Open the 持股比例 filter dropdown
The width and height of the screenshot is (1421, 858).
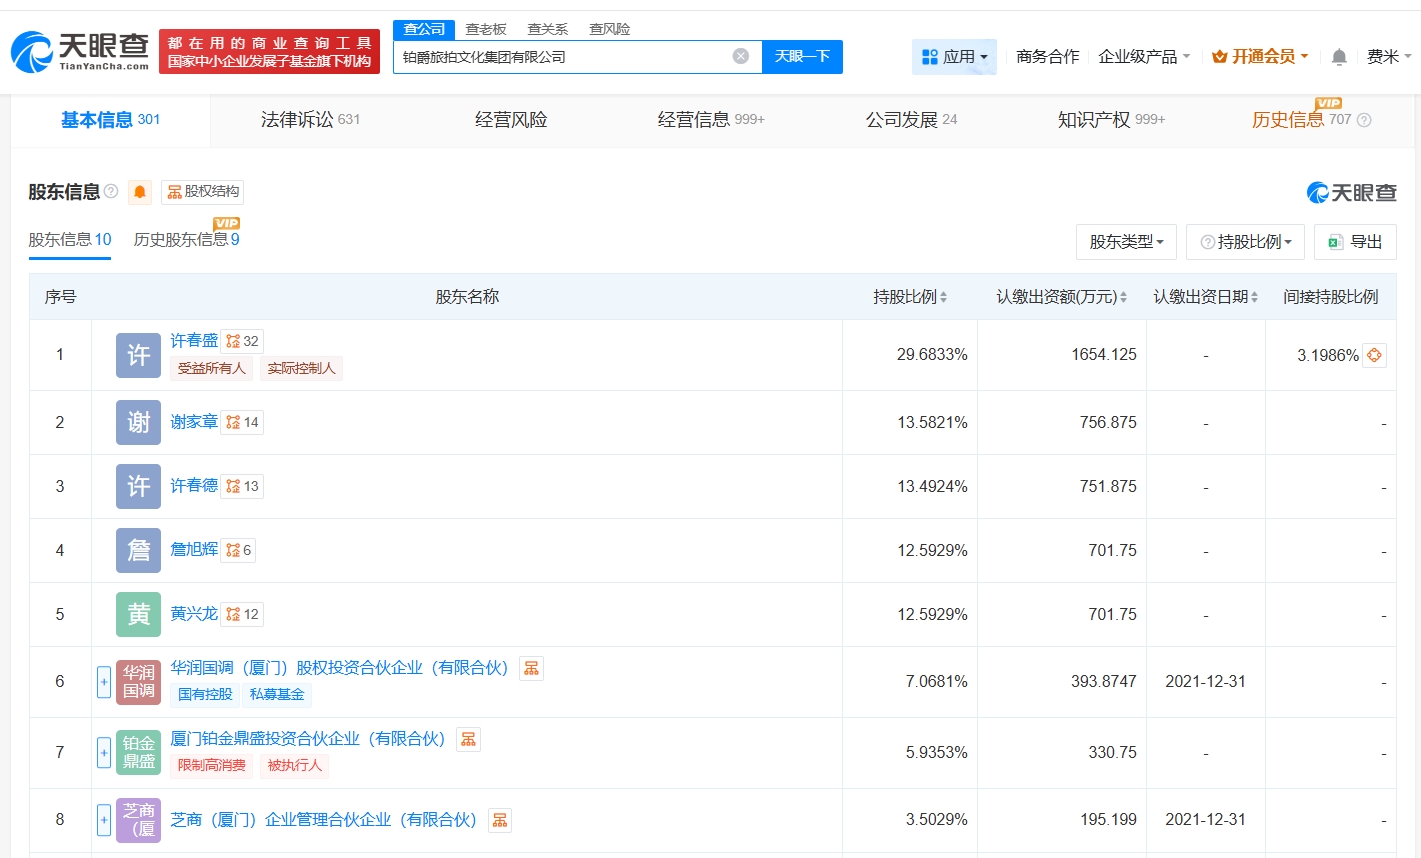1245,242
